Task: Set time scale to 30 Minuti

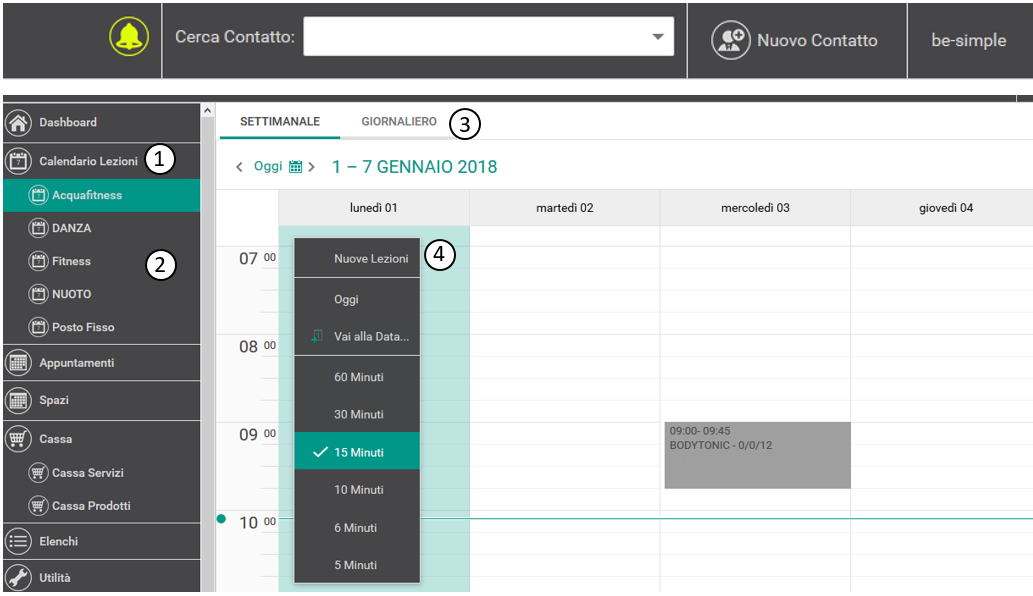Action: coord(357,414)
